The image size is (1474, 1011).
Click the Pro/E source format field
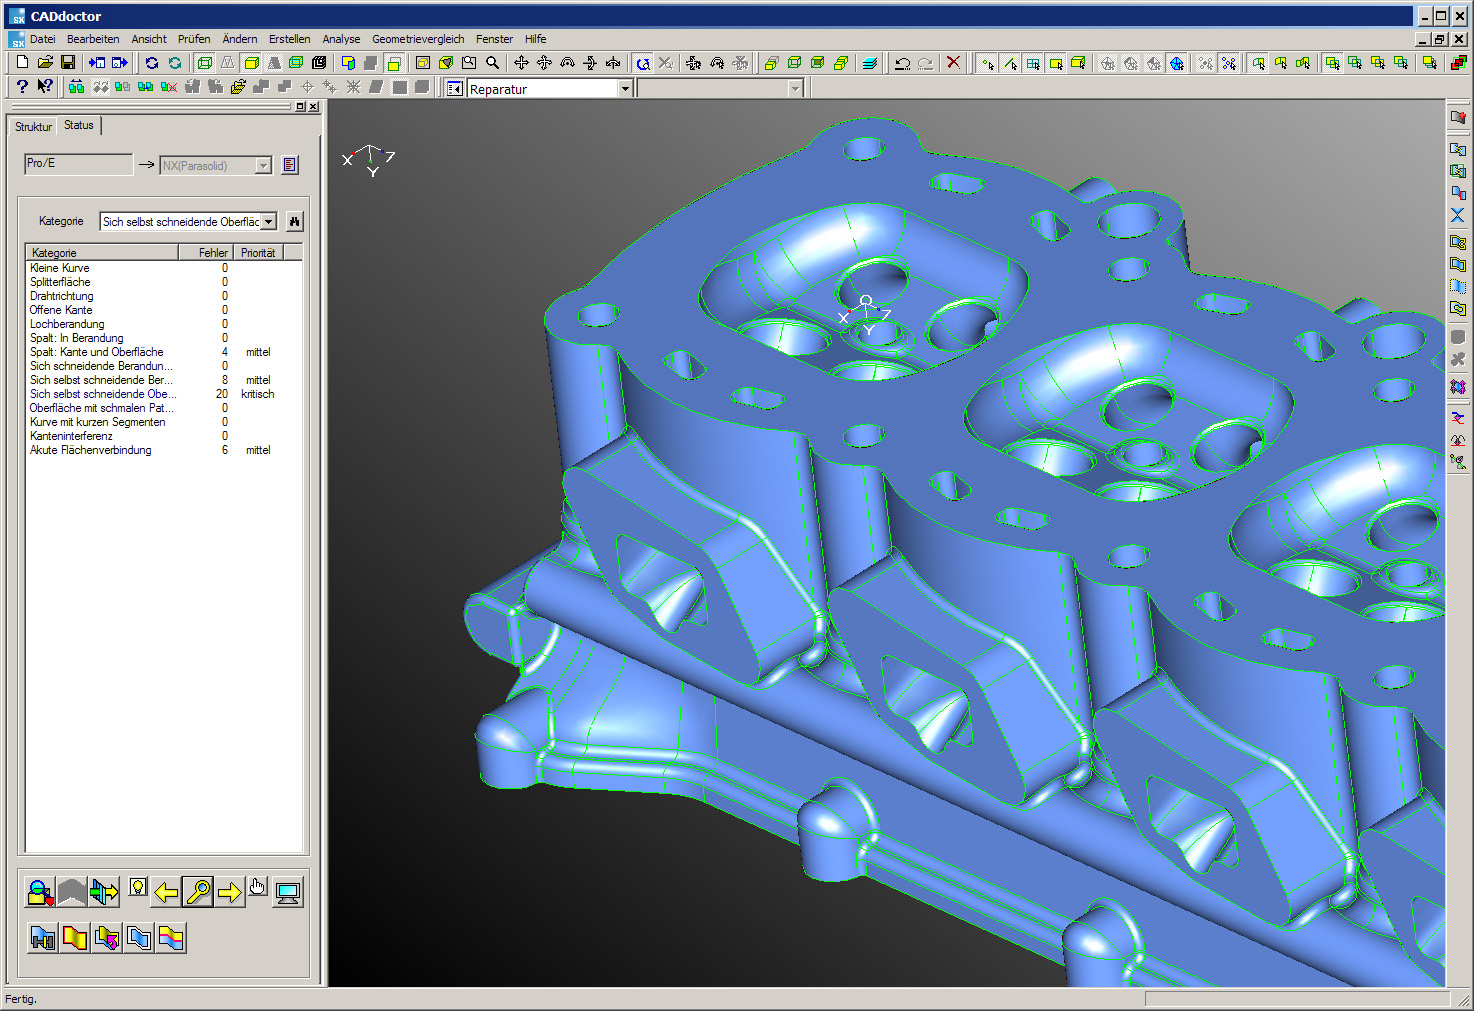click(78, 164)
